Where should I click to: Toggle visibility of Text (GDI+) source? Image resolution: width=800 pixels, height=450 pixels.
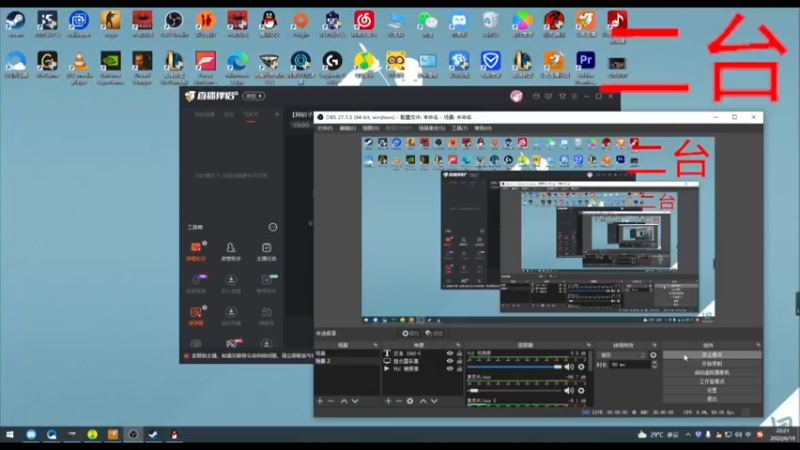[449, 353]
